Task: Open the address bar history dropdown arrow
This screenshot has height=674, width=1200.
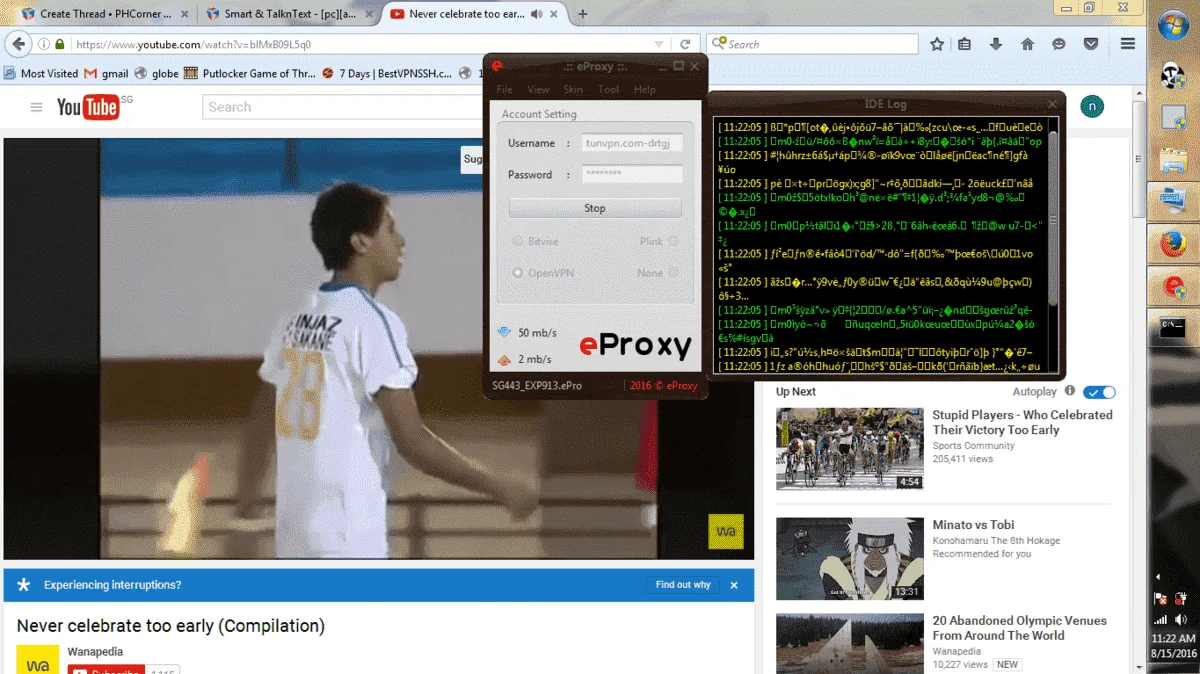Action: 658,44
